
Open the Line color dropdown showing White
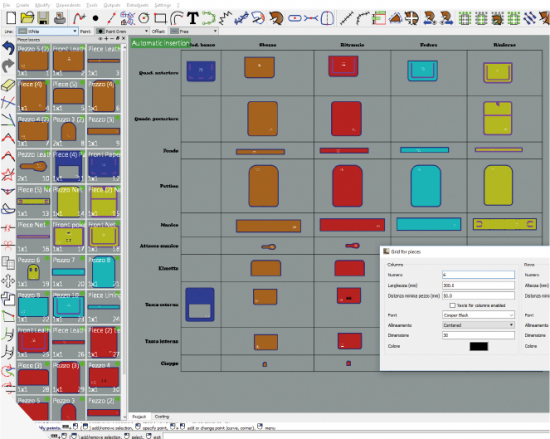pos(47,31)
